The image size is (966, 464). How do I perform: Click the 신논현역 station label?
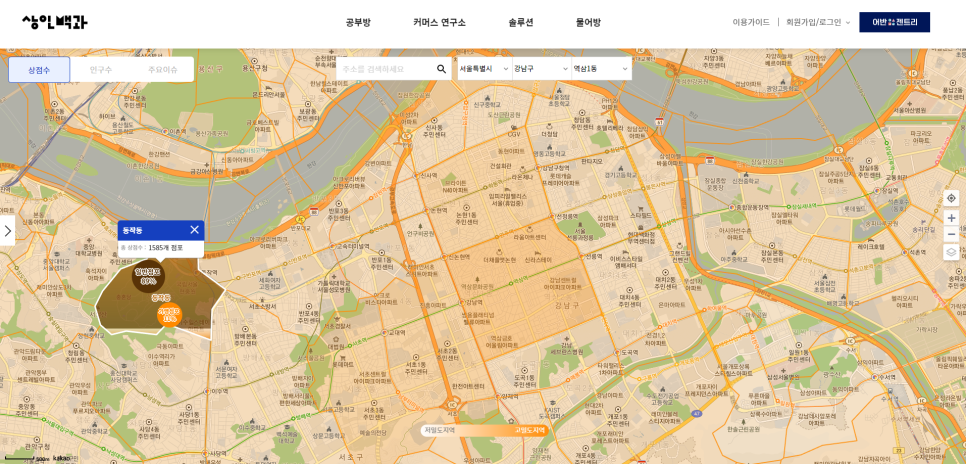coord(458,256)
